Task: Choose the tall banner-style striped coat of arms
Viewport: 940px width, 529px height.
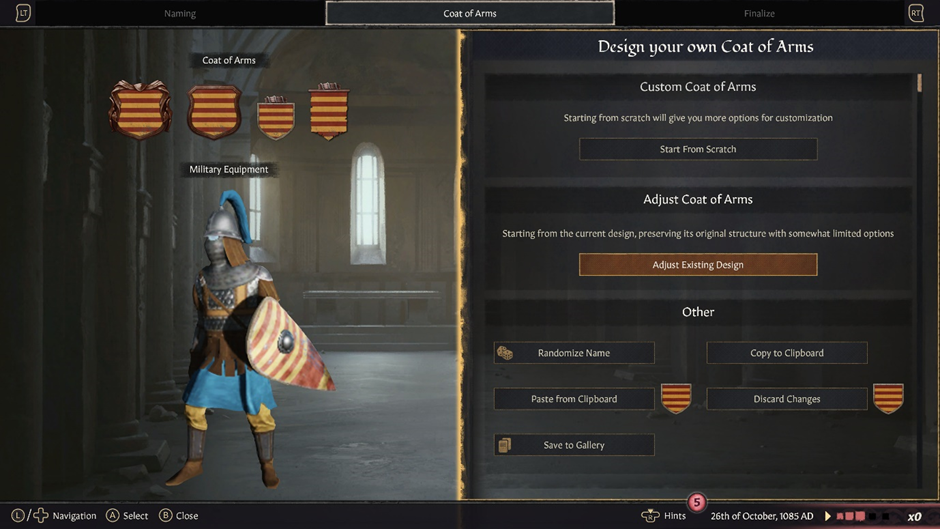Action: coord(329,112)
